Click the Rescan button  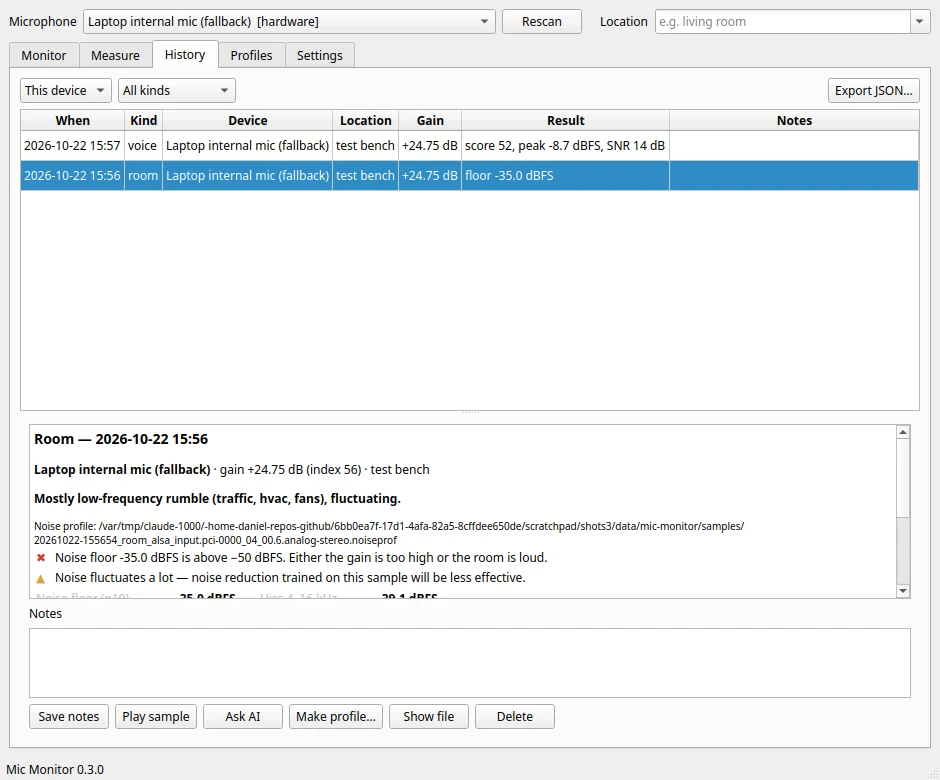pyautogui.click(x=541, y=22)
